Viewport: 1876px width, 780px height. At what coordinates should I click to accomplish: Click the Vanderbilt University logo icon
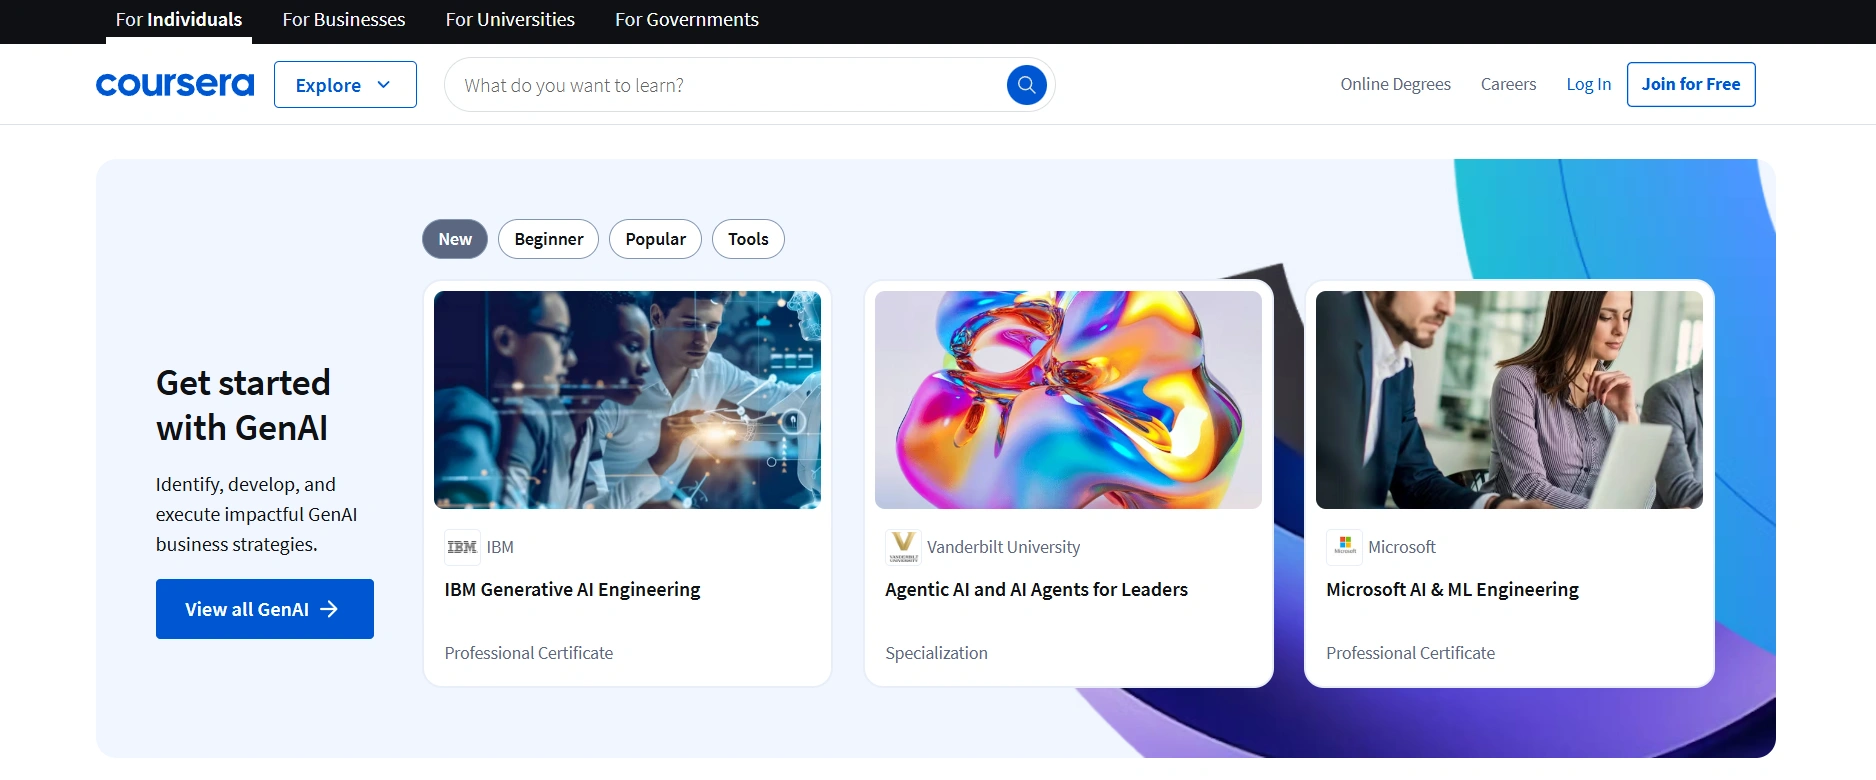point(903,547)
